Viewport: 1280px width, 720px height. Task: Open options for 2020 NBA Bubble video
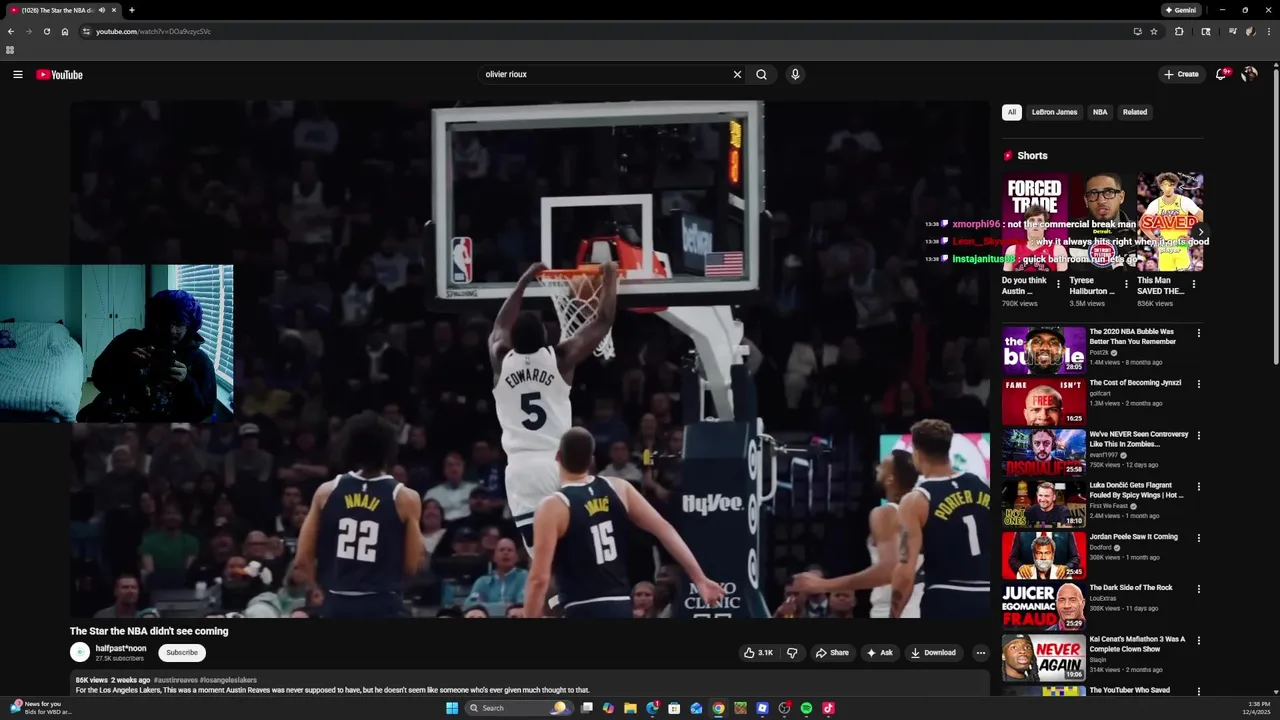(x=1199, y=333)
